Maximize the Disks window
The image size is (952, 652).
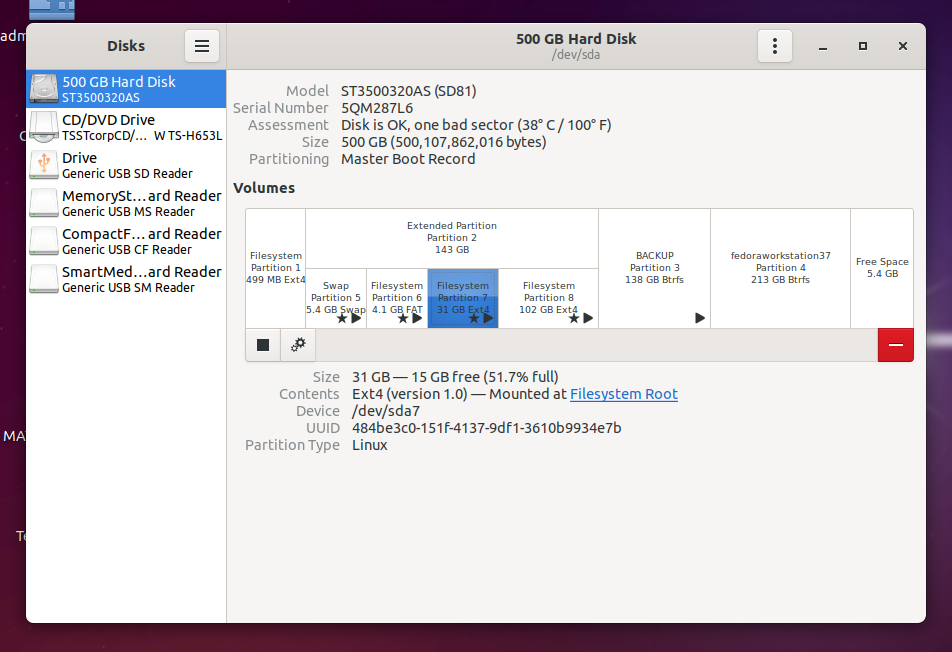(863, 46)
